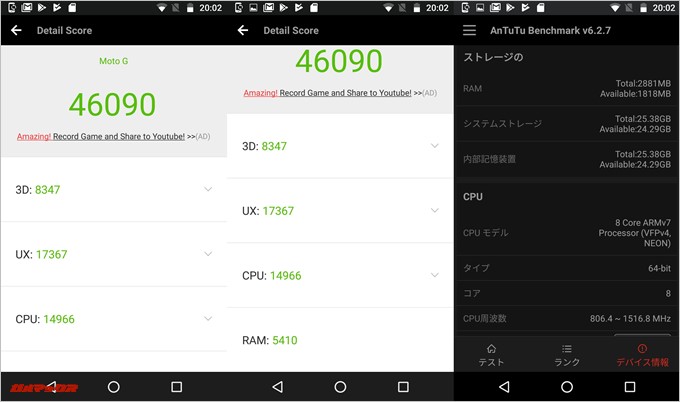Tap the house icon of the テスト tab

point(491,349)
